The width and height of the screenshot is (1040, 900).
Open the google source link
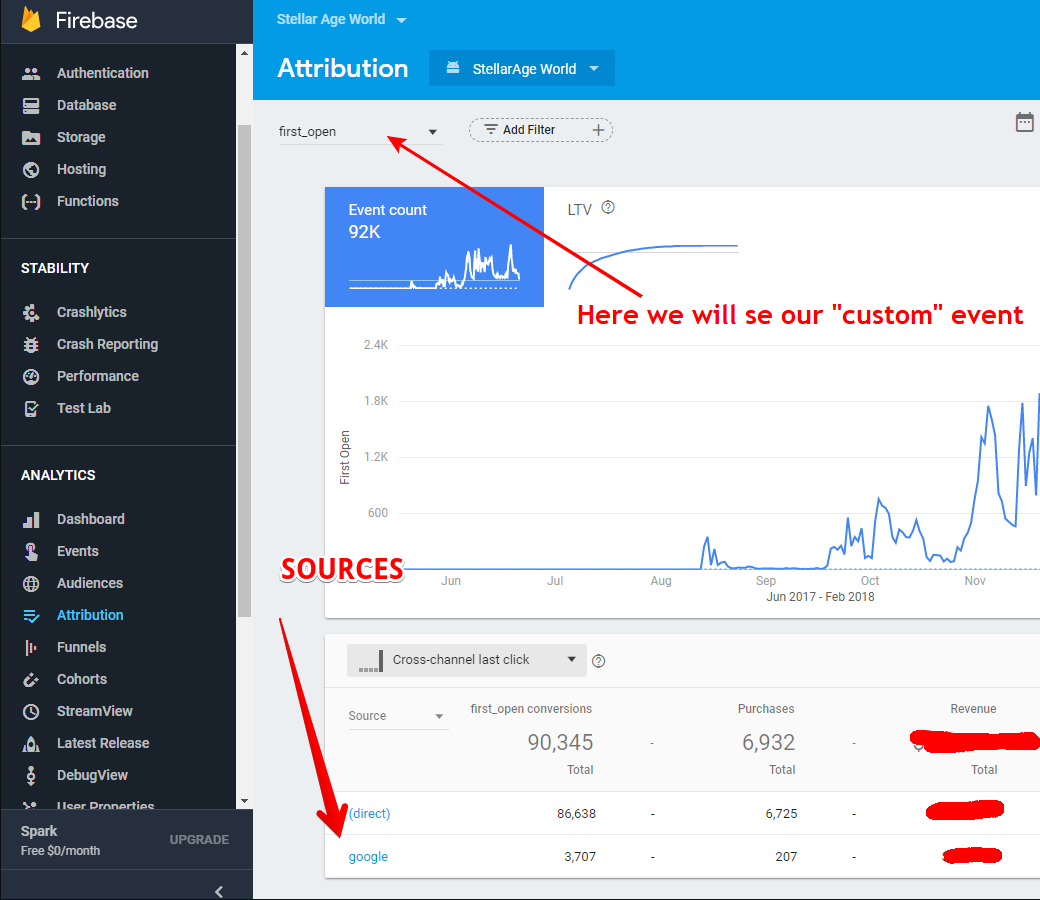[368, 857]
